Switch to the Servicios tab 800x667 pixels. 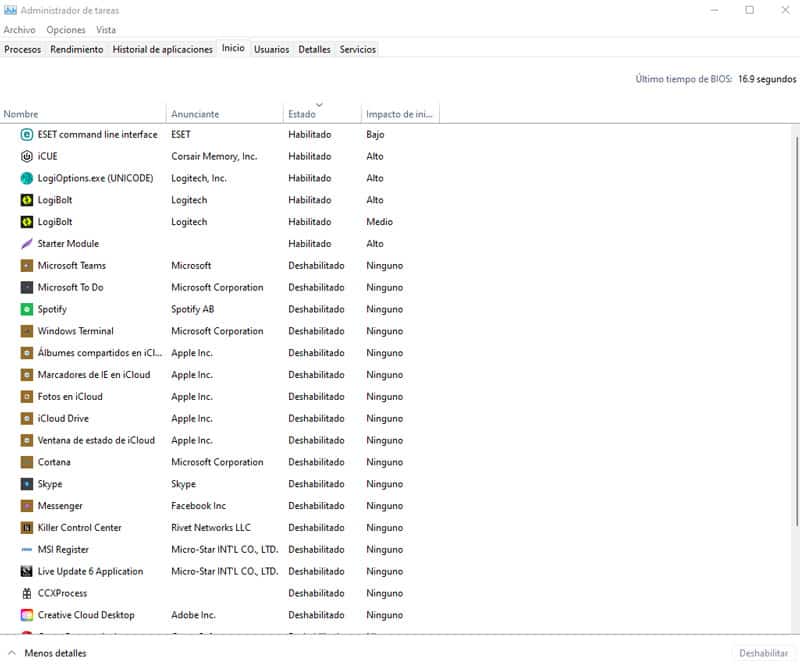point(358,50)
